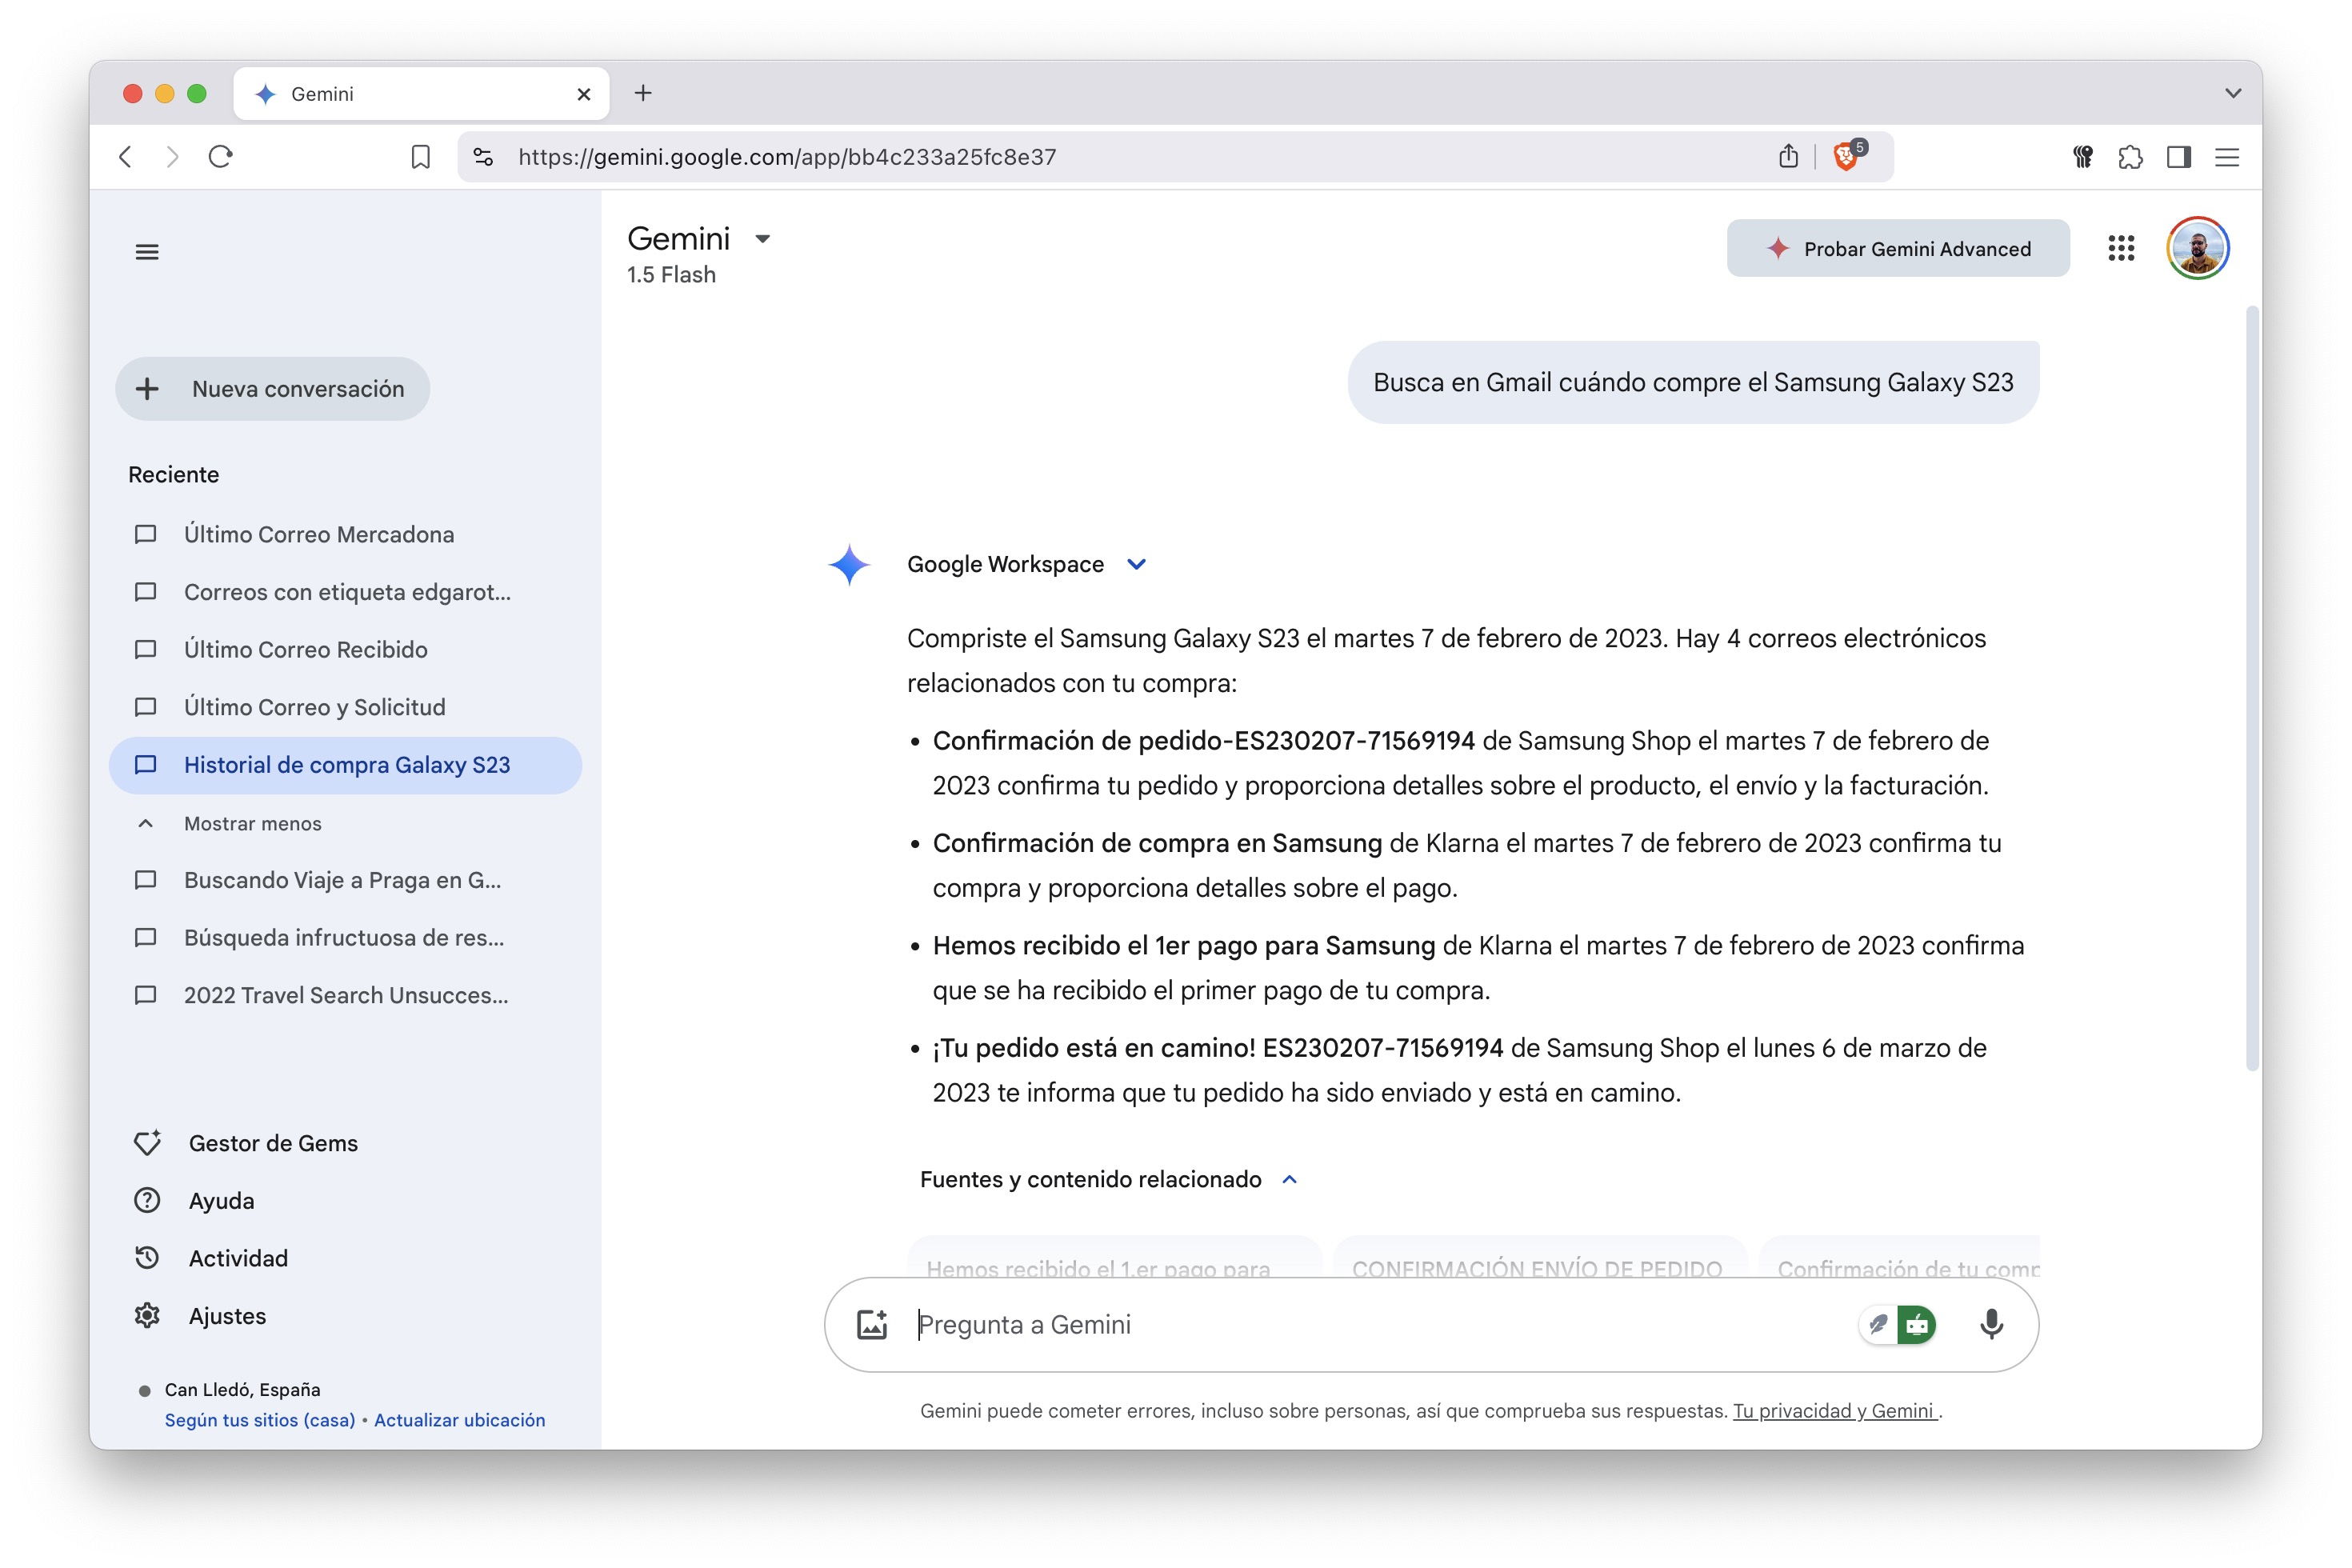Open Ayuda help menu
The image size is (2352, 1568).
click(195, 1200)
